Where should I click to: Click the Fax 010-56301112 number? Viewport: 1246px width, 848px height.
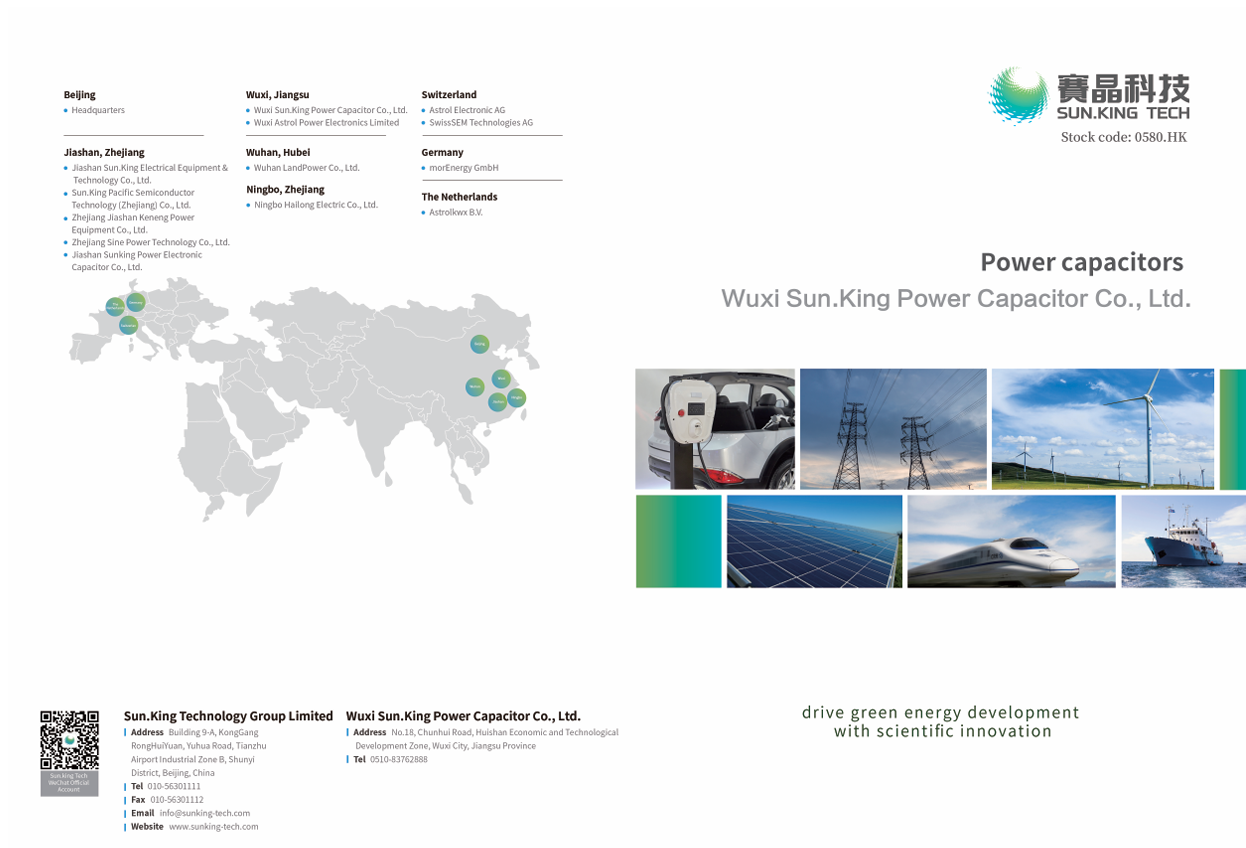[177, 800]
